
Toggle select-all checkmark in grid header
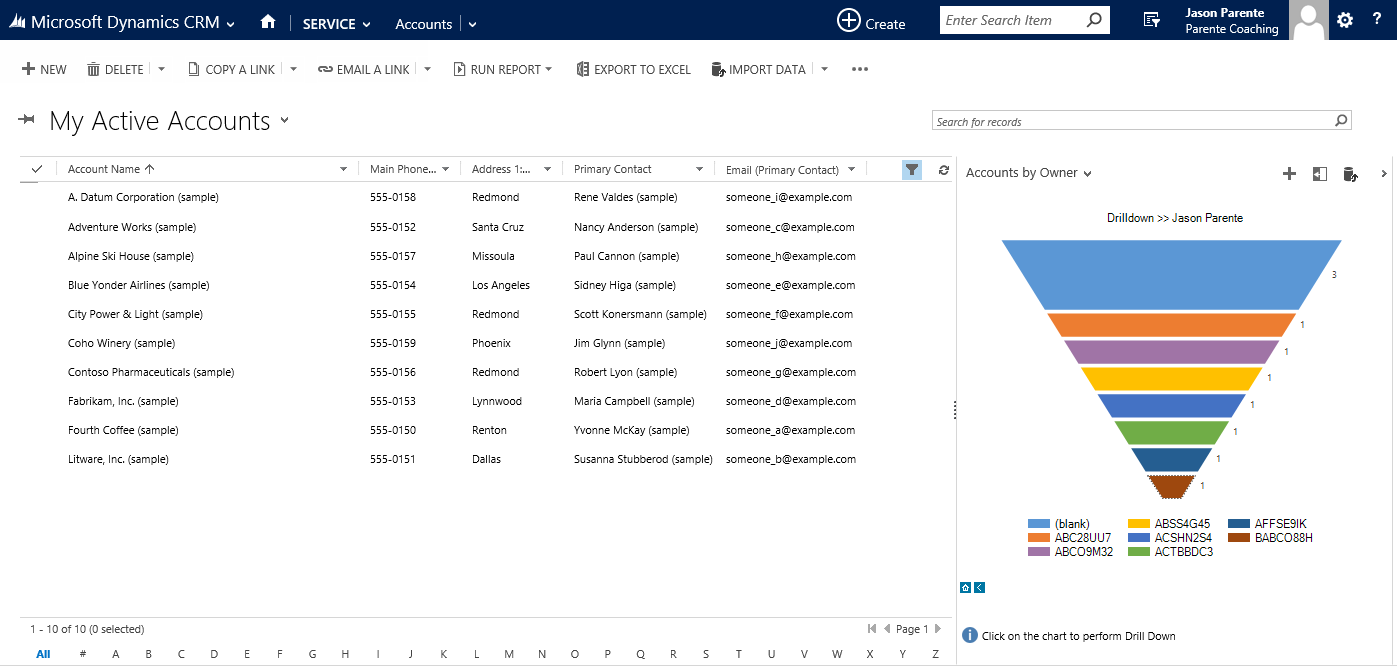37,169
